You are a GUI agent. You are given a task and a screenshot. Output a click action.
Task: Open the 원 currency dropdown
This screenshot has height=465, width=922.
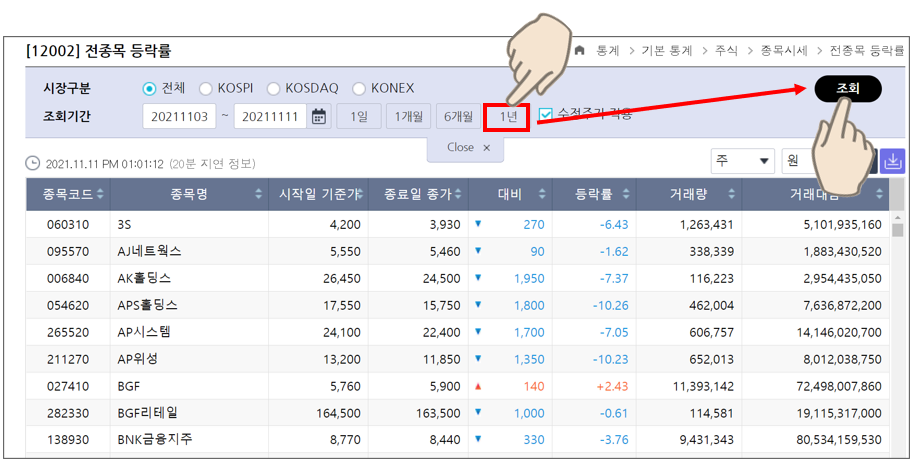pyautogui.click(x=799, y=160)
